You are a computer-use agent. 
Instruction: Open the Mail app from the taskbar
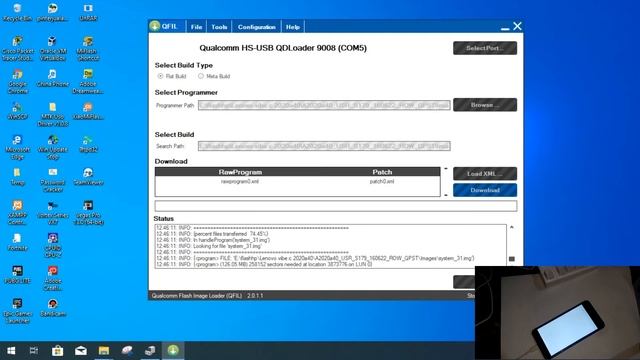[80, 351]
